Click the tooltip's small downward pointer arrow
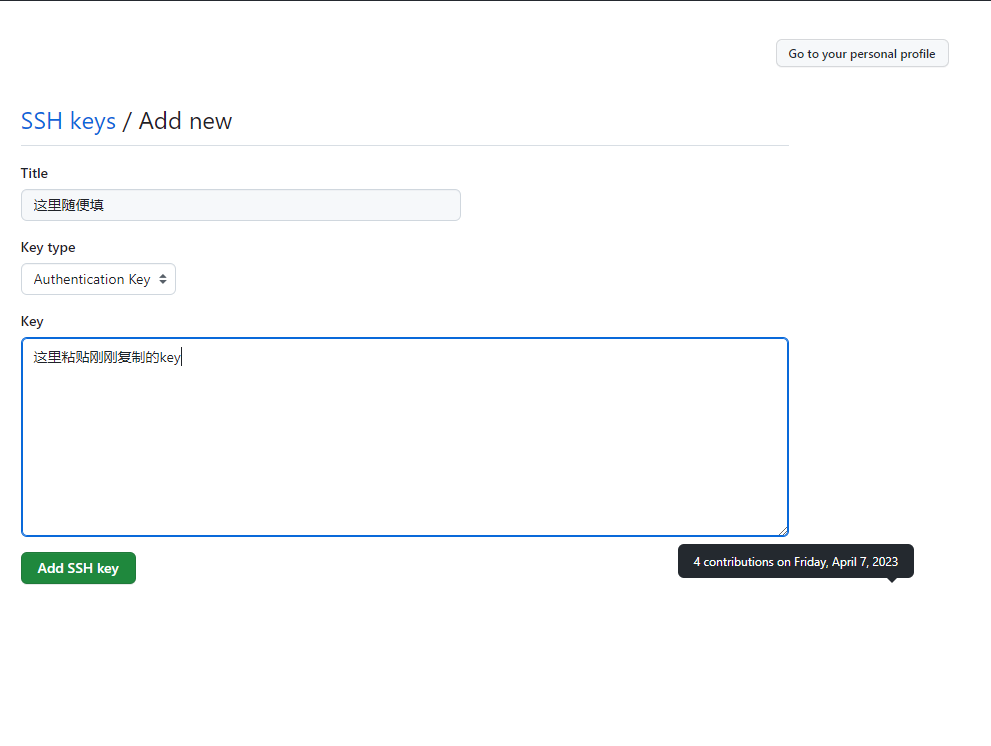The width and height of the screenshot is (991, 746). pos(891,581)
